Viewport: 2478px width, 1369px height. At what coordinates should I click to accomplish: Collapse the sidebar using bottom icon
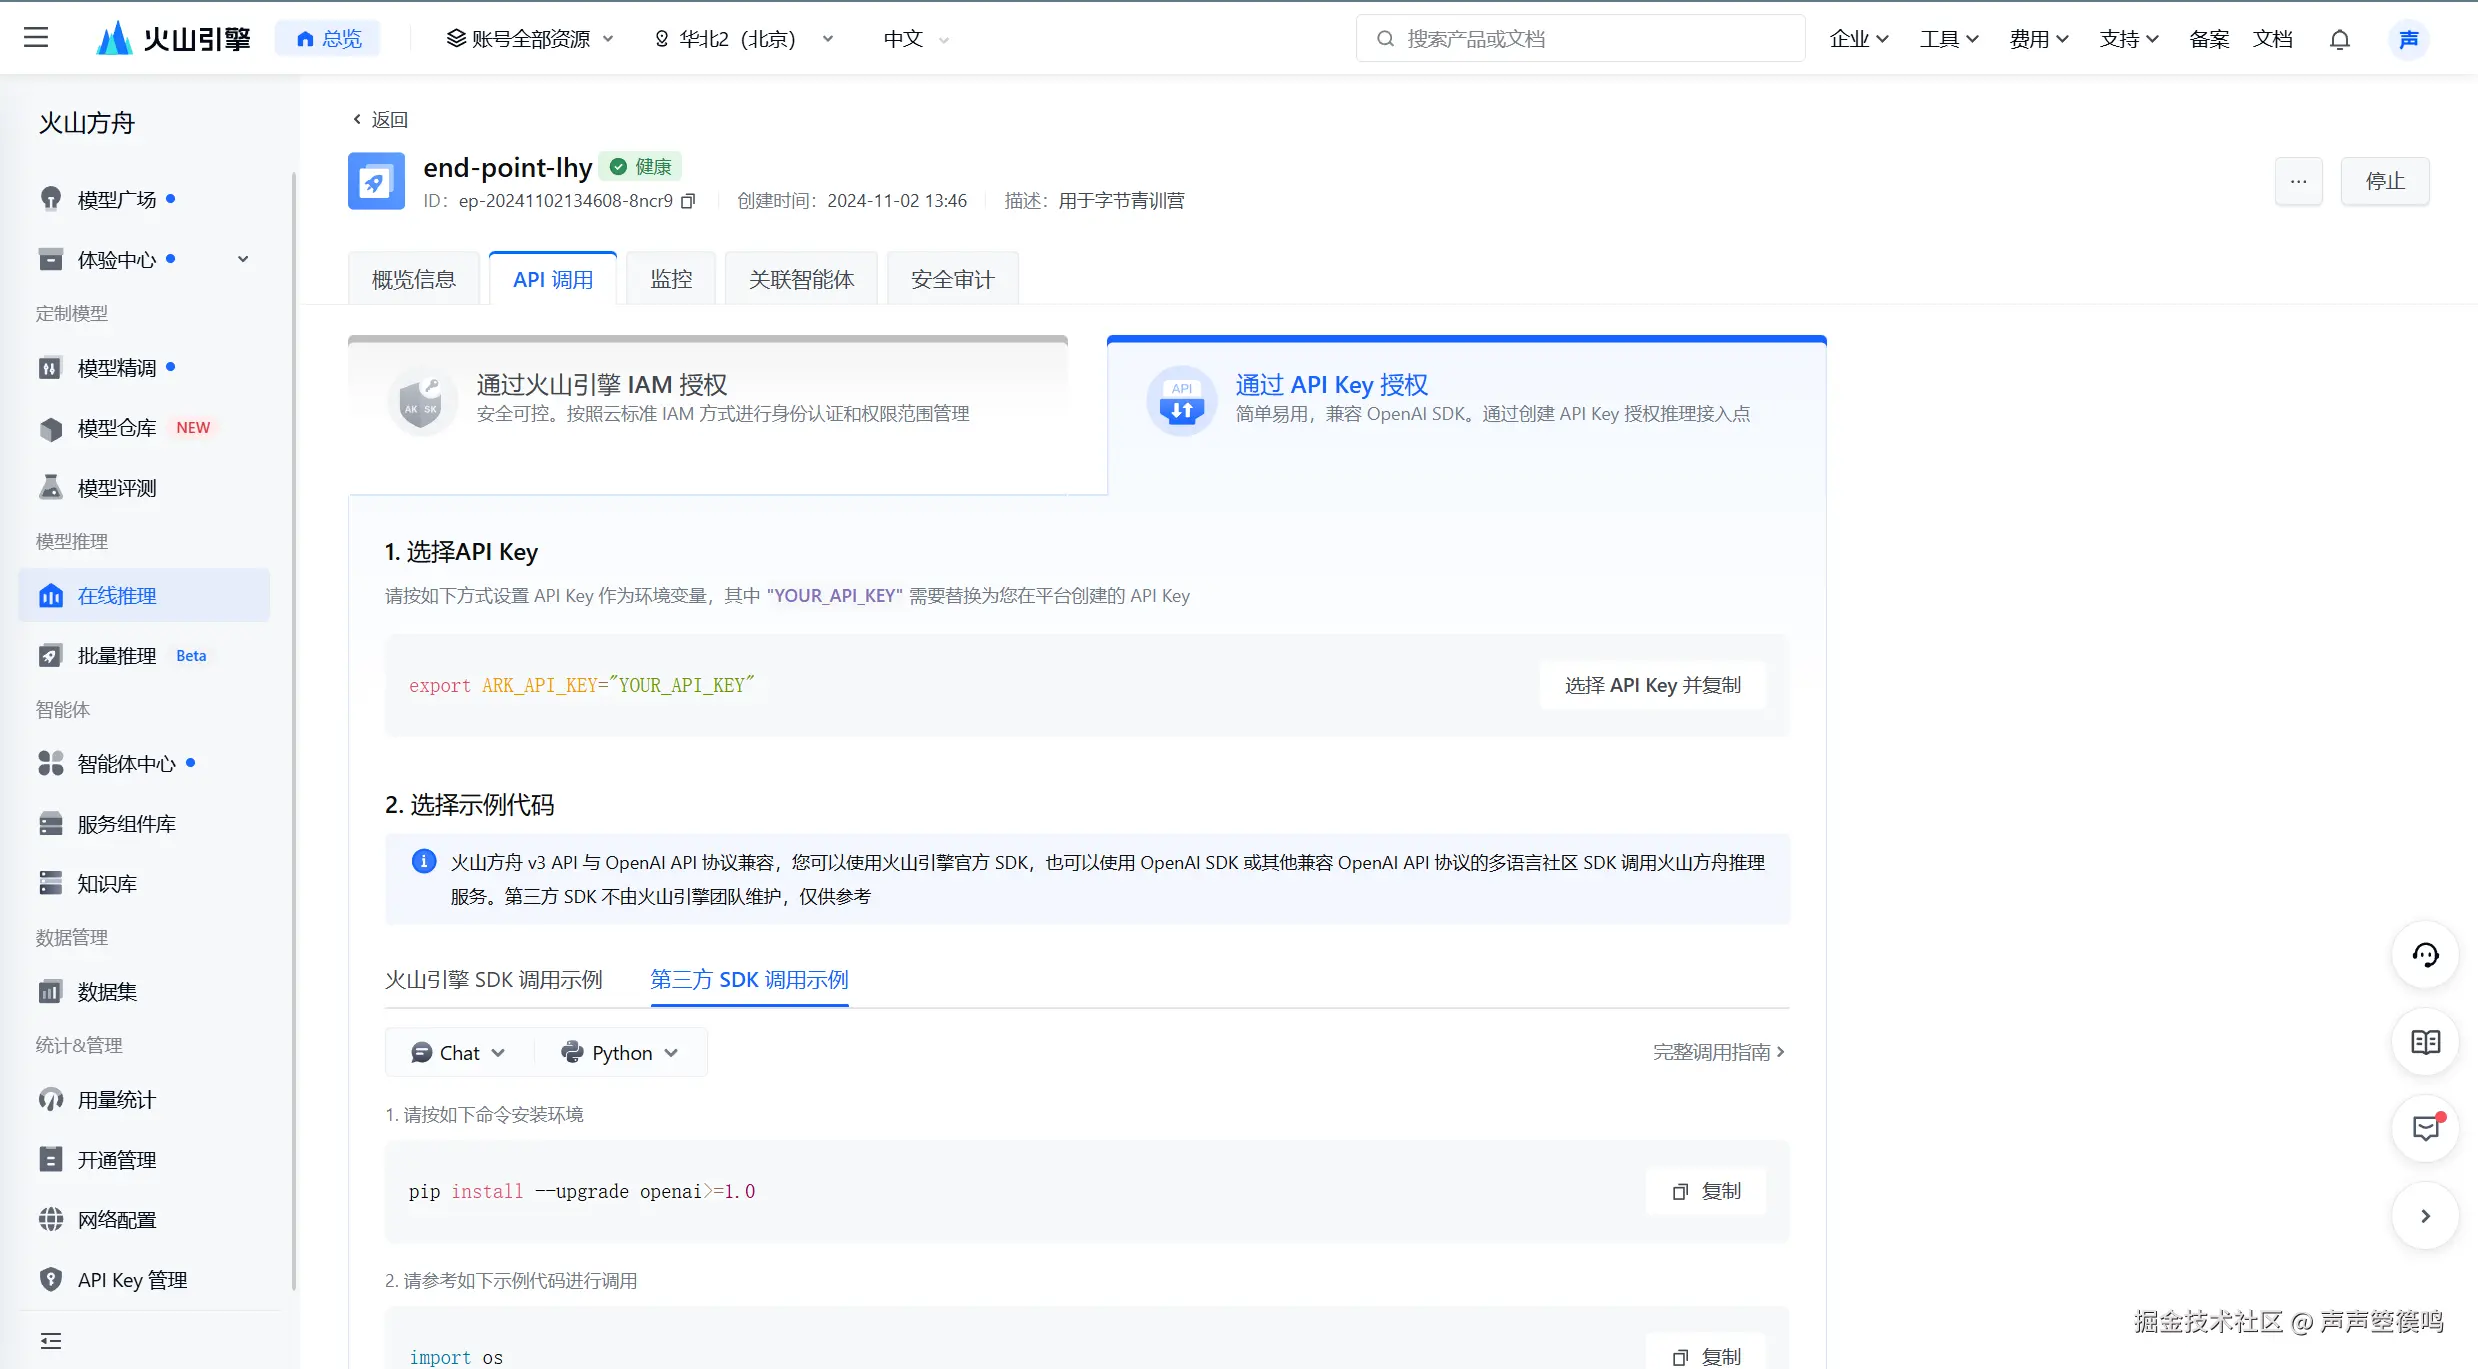coord(50,1341)
